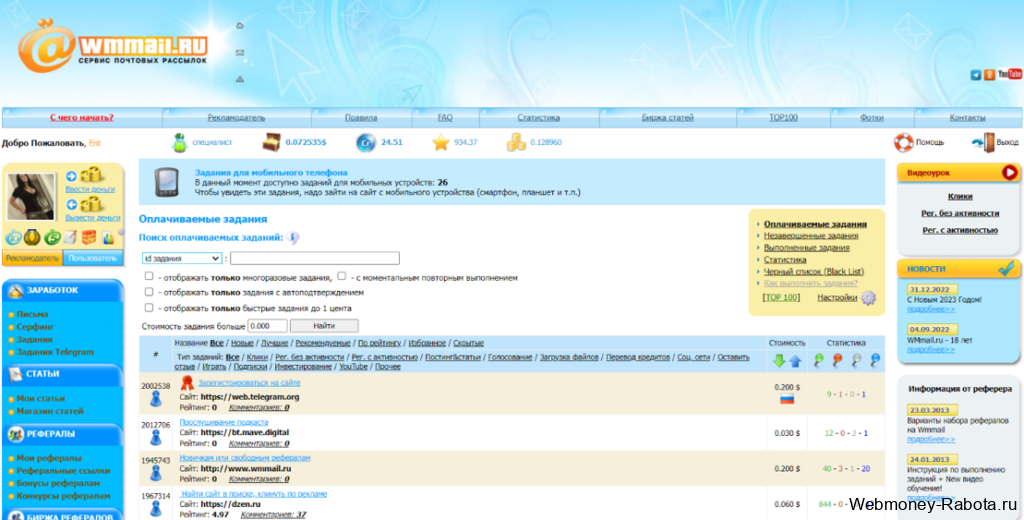
Task: Click the blue pin statistics icon
Action: pos(876,360)
